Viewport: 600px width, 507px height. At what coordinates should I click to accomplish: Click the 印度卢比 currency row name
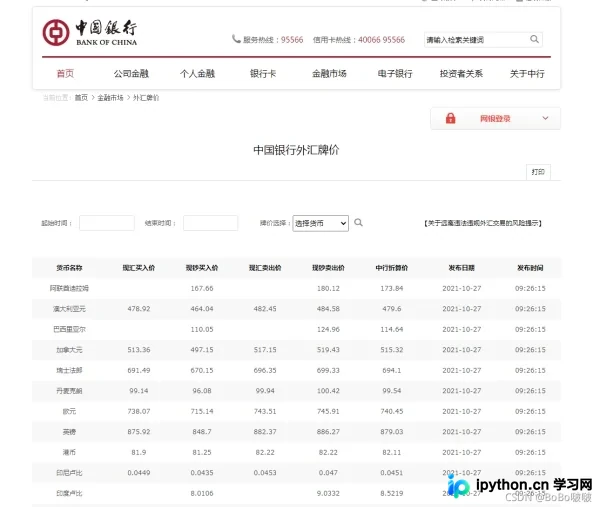(x=69, y=493)
